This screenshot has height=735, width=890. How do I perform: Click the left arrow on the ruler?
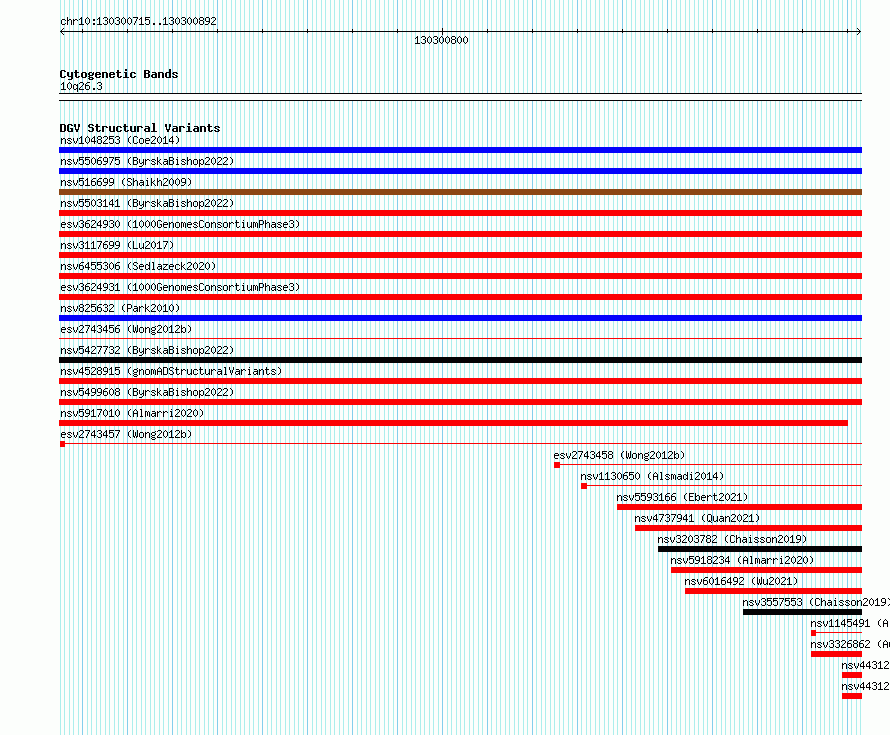point(62,32)
